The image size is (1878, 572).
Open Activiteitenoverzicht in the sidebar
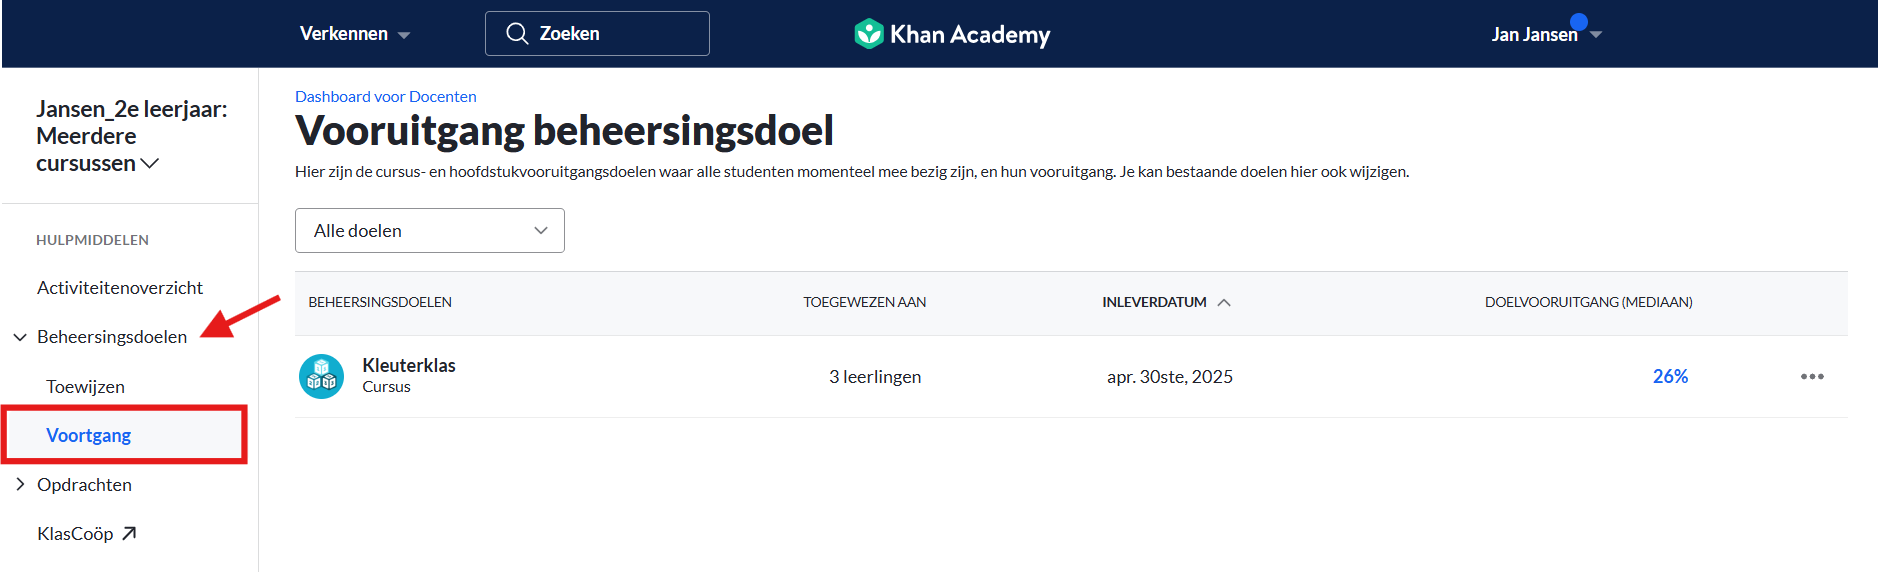[x=120, y=288]
